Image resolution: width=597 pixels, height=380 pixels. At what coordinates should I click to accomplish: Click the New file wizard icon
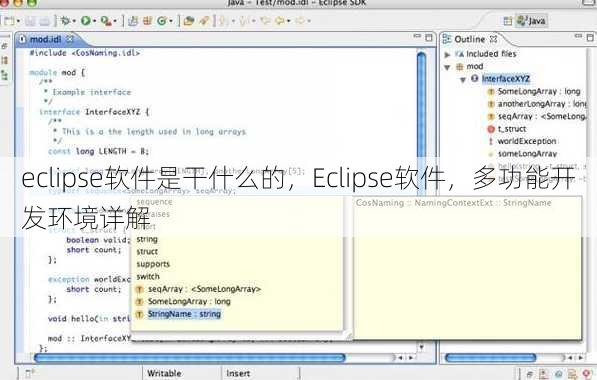click(x=8, y=21)
